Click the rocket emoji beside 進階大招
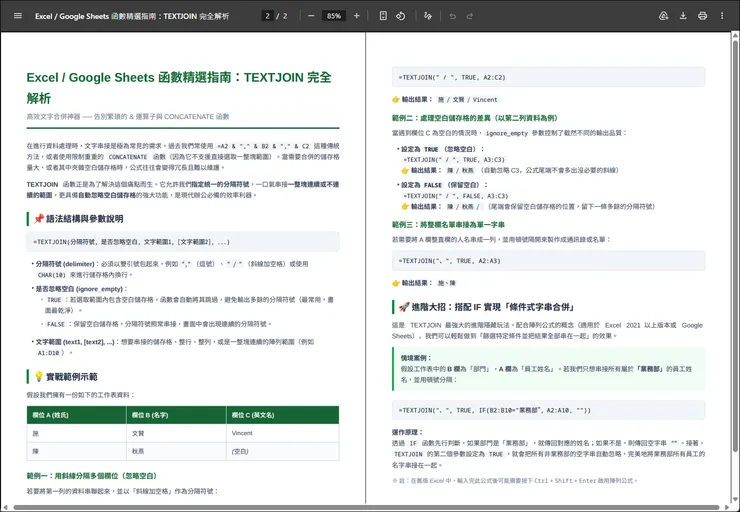 point(404,307)
